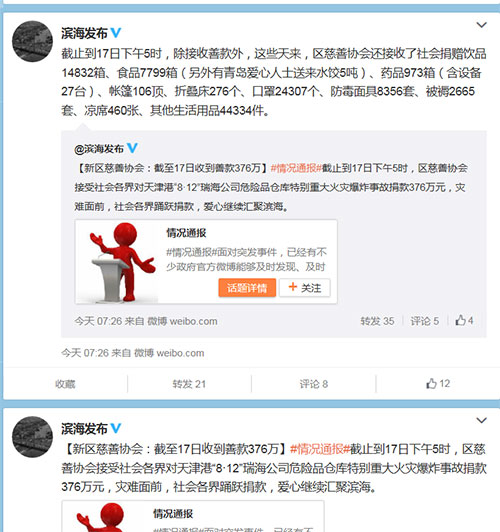Click the plus icon on 关注 button
Image resolution: width=500 pixels, height=532 pixels.
point(293,287)
